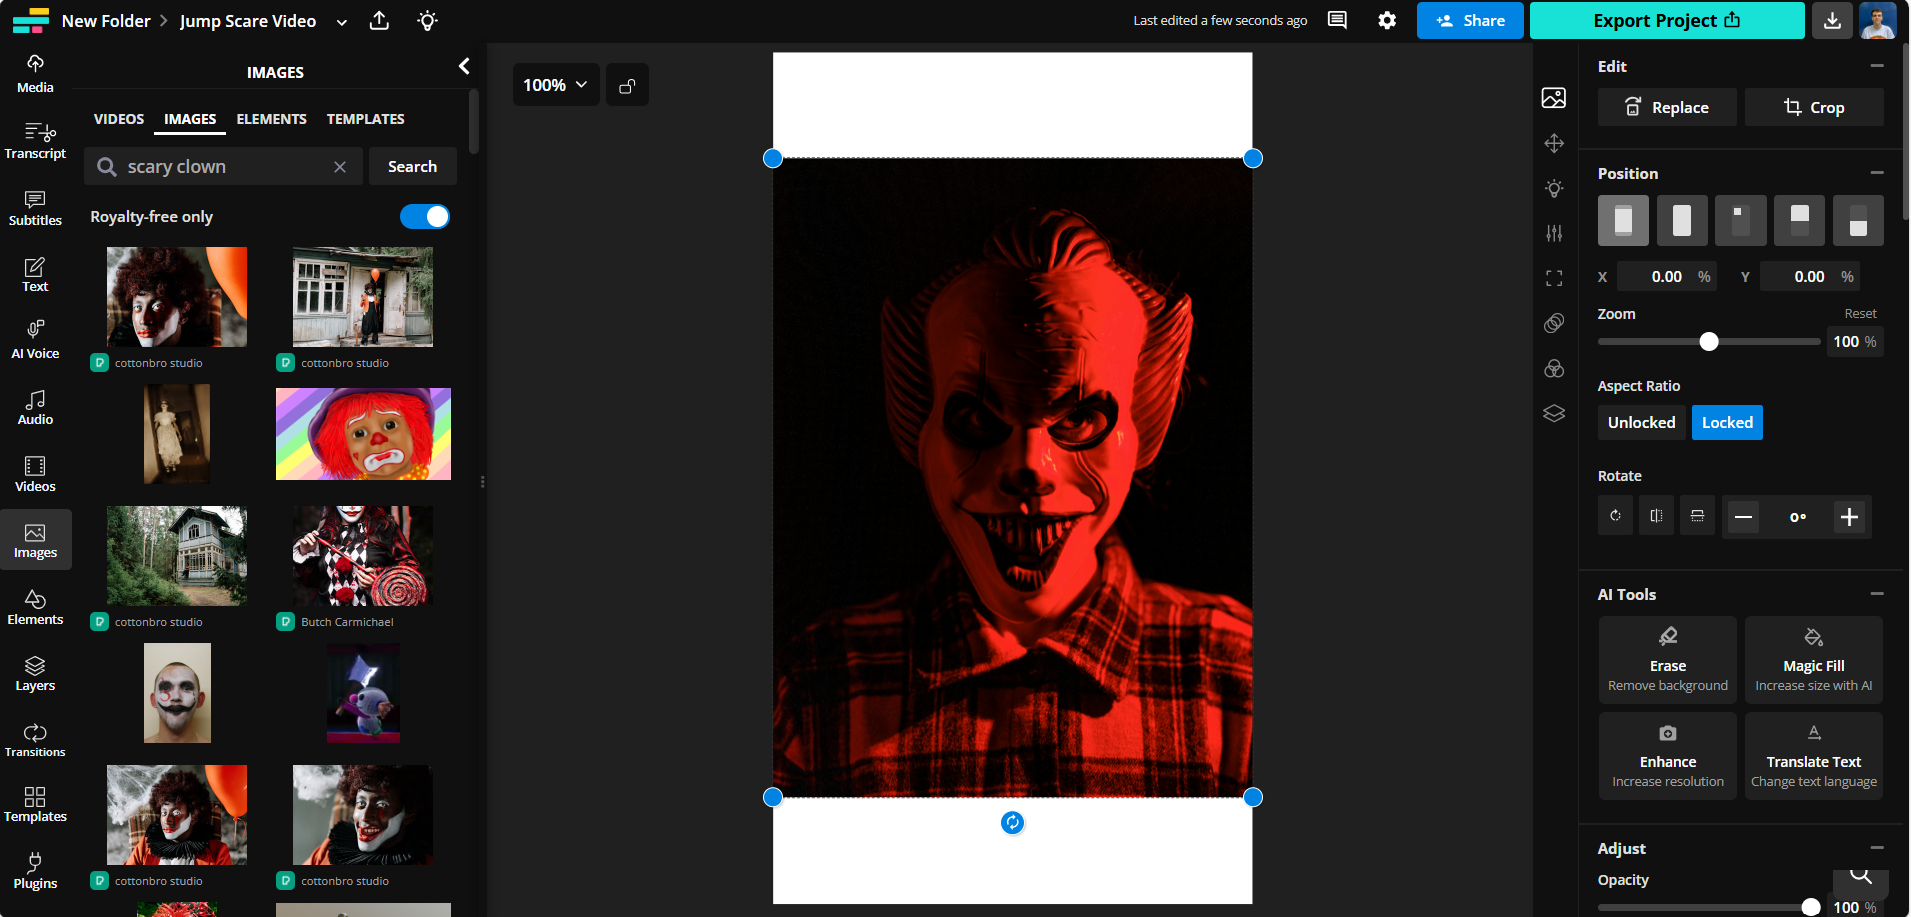Select the AI Voice tool
1911x917 pixels.
click(35, 339)
